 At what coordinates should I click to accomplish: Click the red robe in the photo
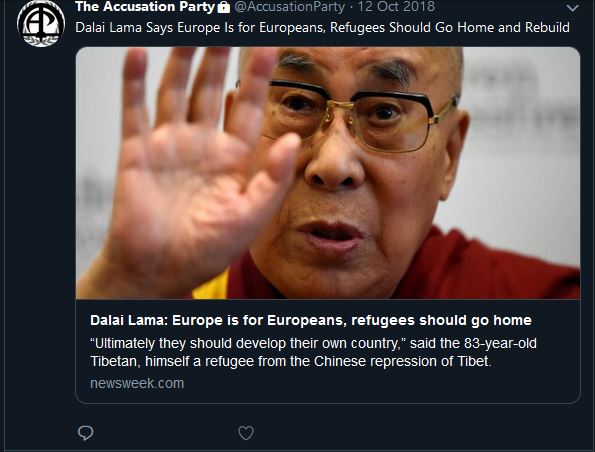pyautogui.click(x=493, y=266)
